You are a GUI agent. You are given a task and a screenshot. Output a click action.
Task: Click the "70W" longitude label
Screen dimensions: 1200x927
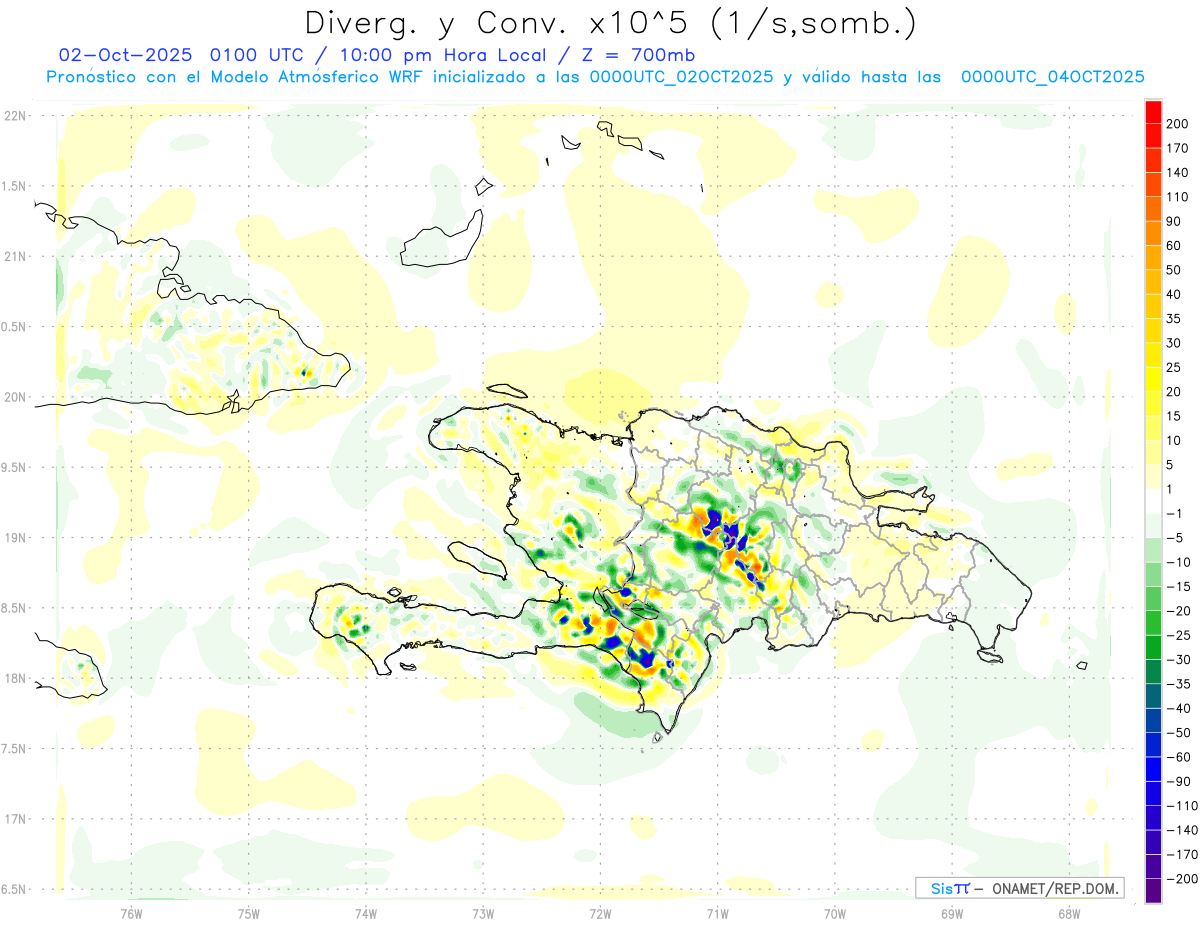(x=835, y=913)
